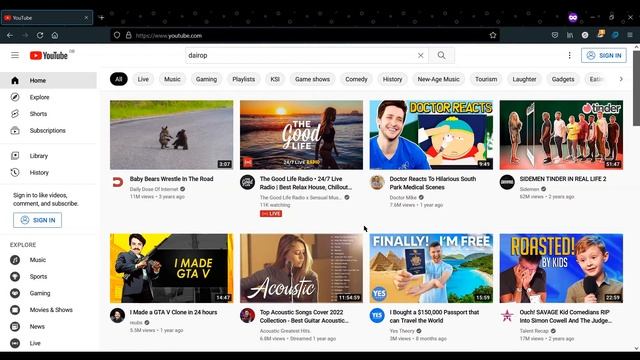Viewport: 640px width, 360px height.
Task: Select the KSI filter chip
Action: (x=275, y=79)
